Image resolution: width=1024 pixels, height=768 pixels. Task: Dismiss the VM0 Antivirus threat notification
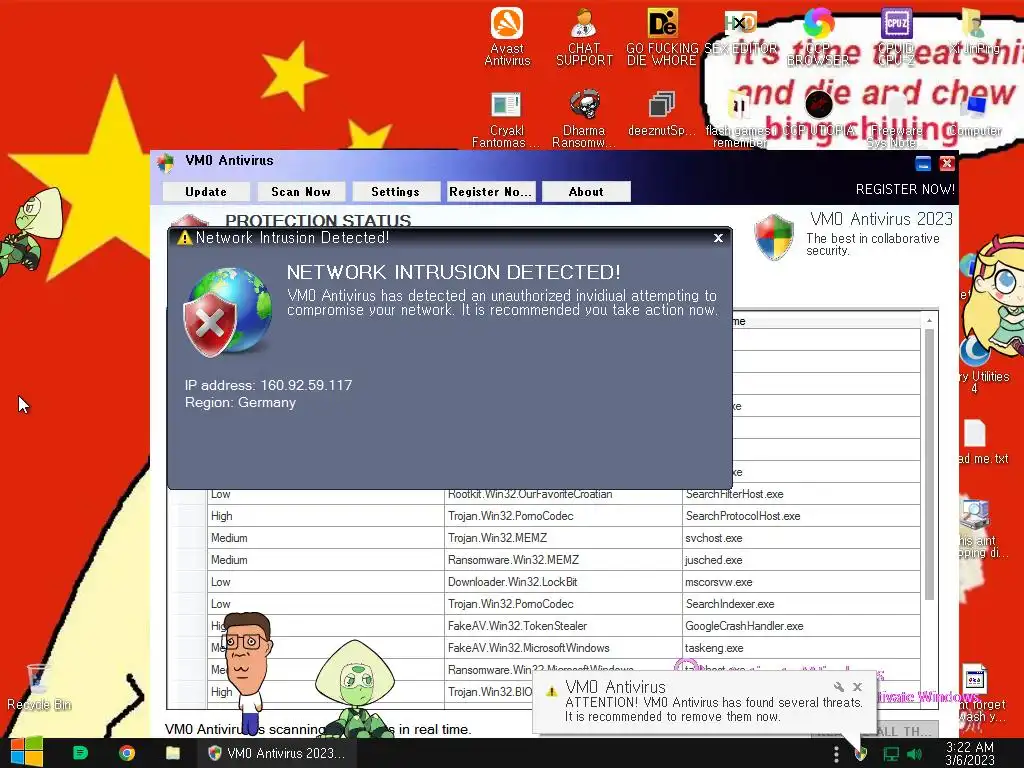tap(857, 687)
